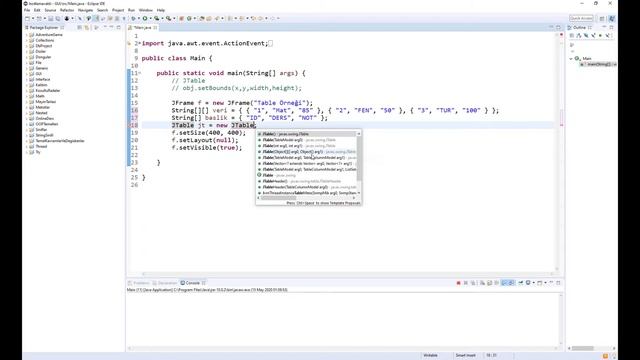Screen dimensions: 640x360
Task: Minimize the Package Explorer view
Action: pos(111,27)
